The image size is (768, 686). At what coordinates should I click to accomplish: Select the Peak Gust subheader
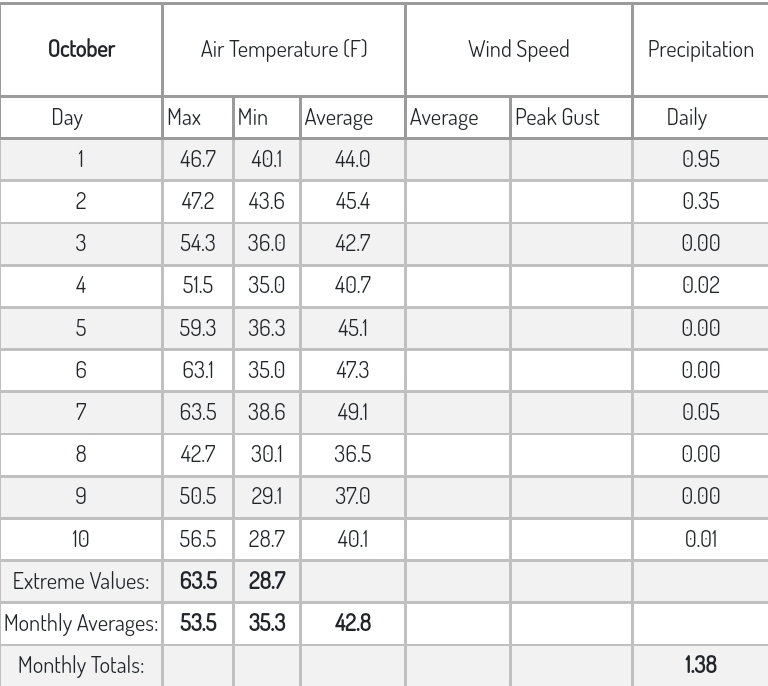(557, 118)
